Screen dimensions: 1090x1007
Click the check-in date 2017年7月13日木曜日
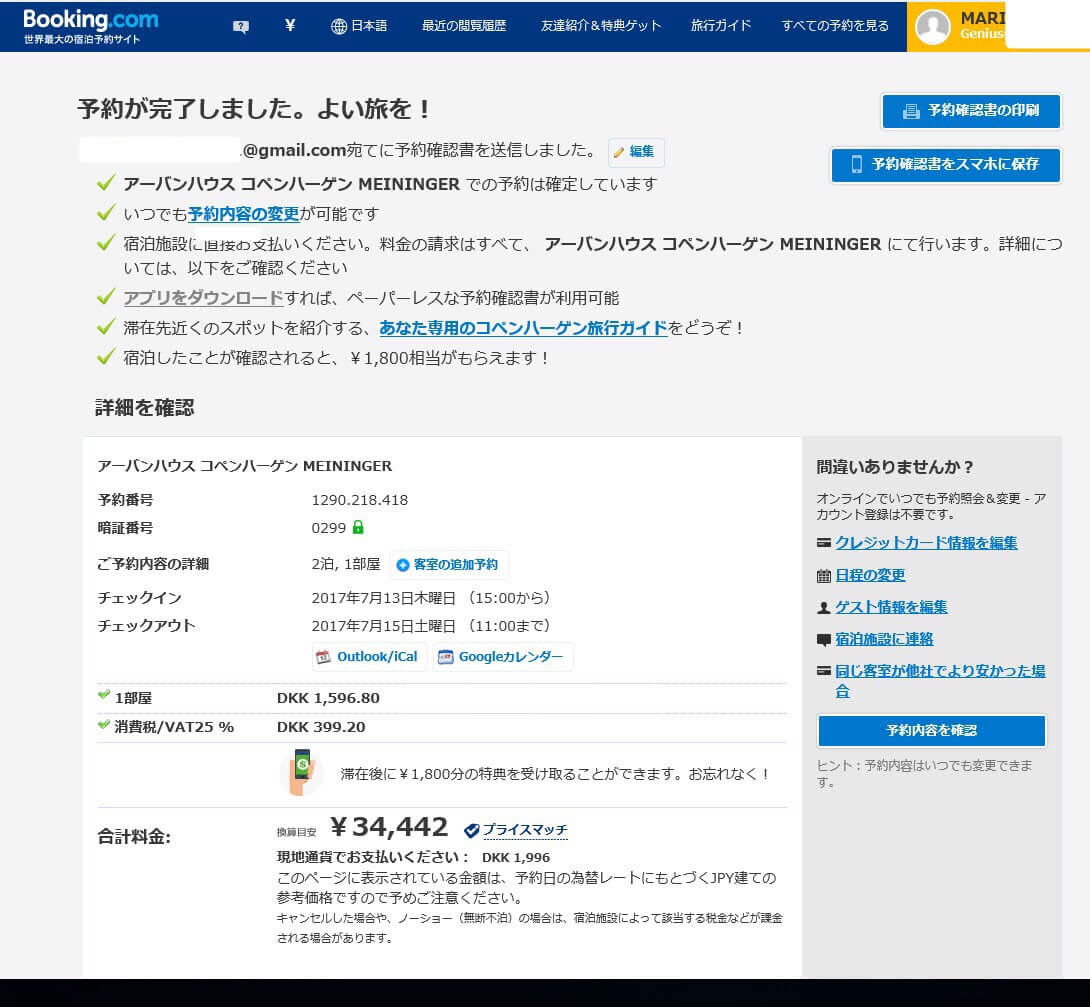[384, 598]
